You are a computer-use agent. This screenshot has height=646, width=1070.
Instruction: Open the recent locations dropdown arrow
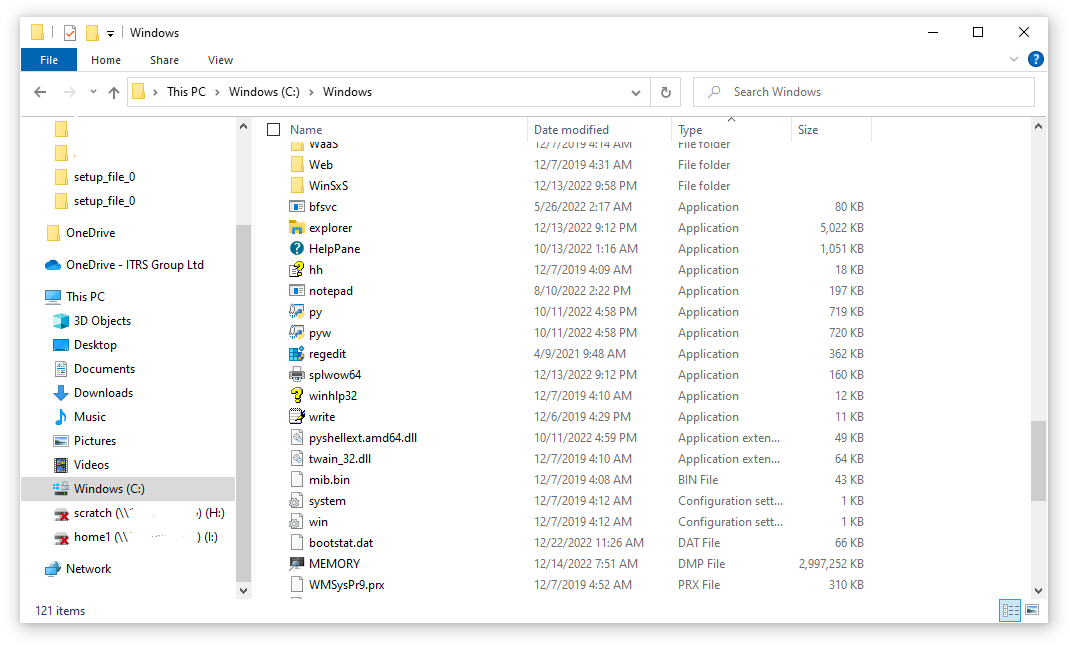click(93, 92)
